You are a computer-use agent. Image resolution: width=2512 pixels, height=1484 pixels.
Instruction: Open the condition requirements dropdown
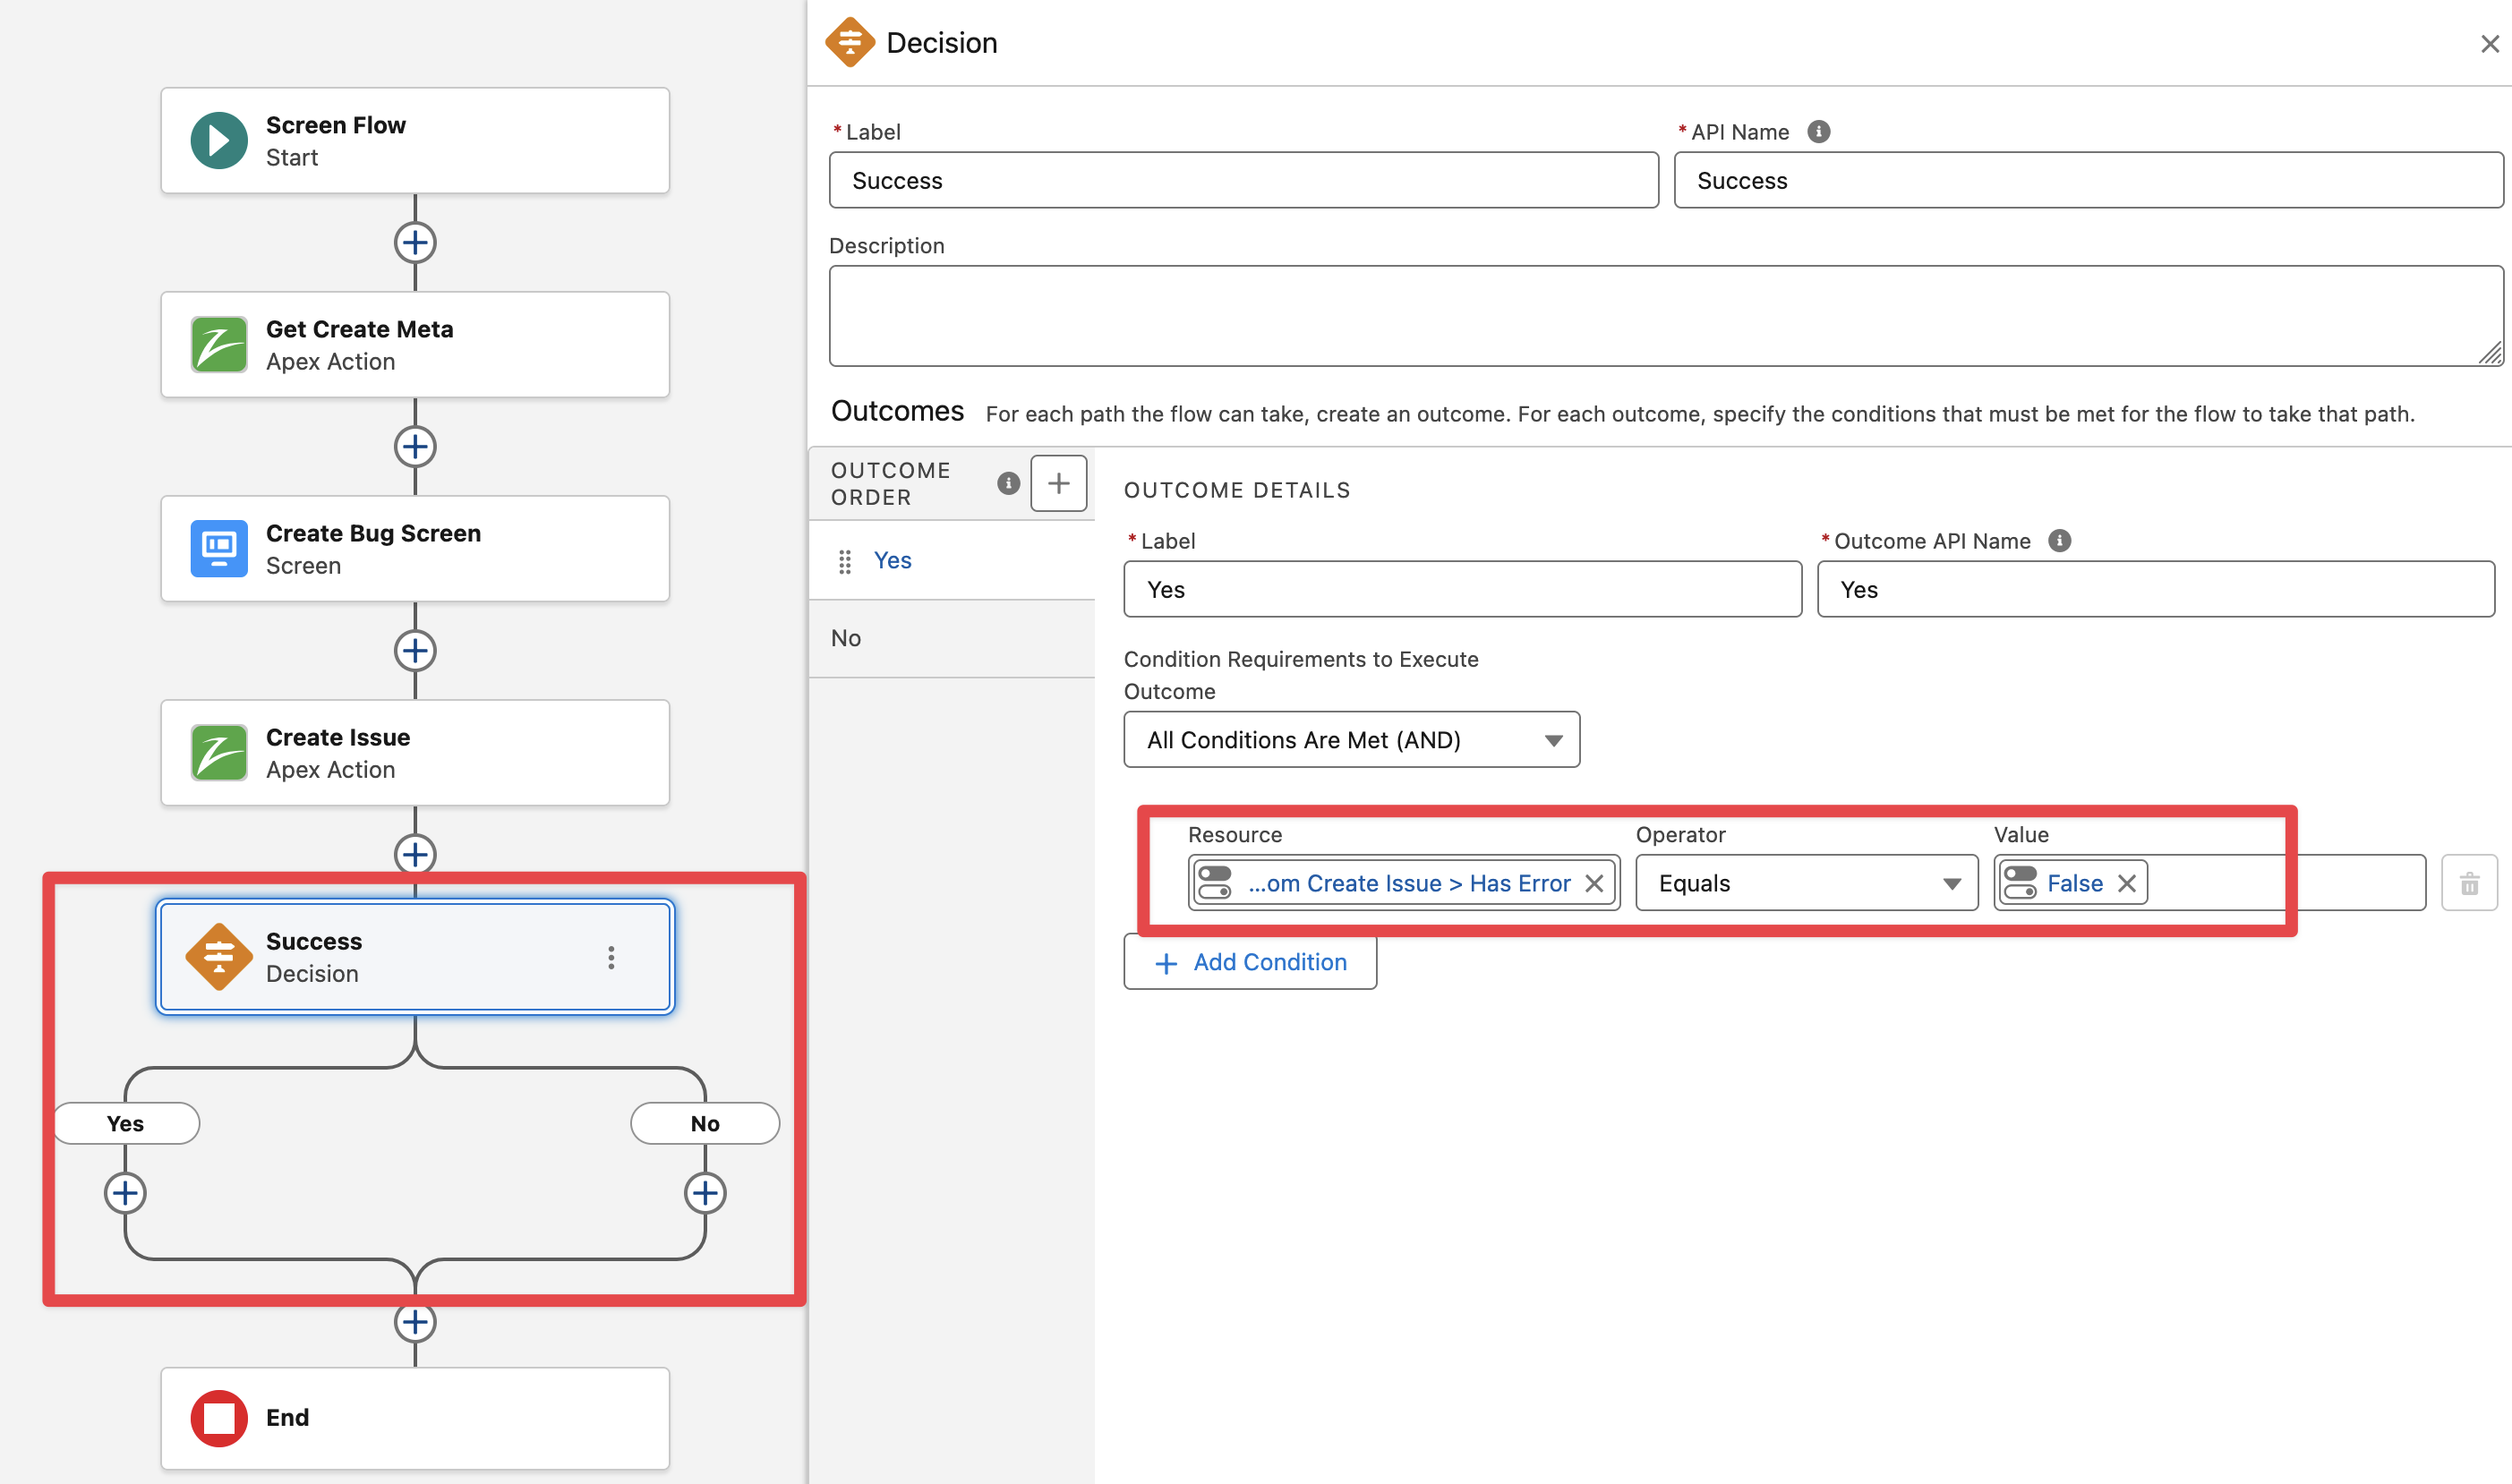pyautogui.click(x=1351, y=740)
